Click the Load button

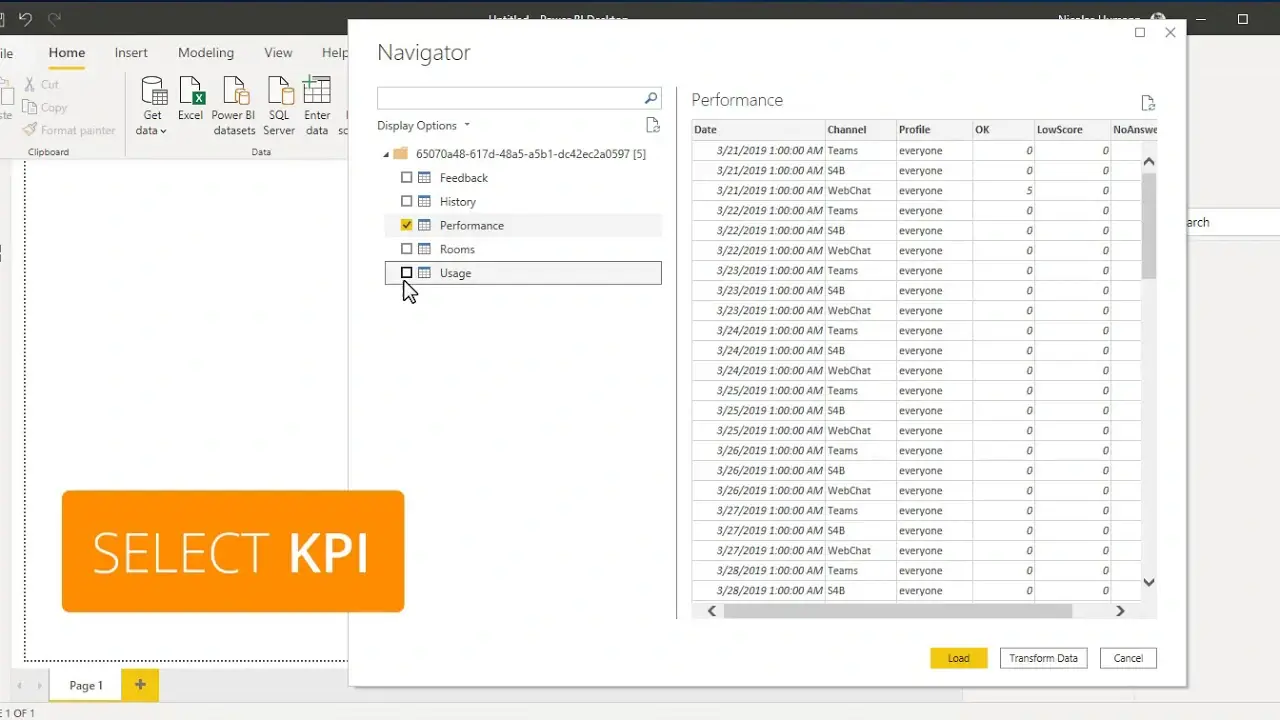(959, 658)
